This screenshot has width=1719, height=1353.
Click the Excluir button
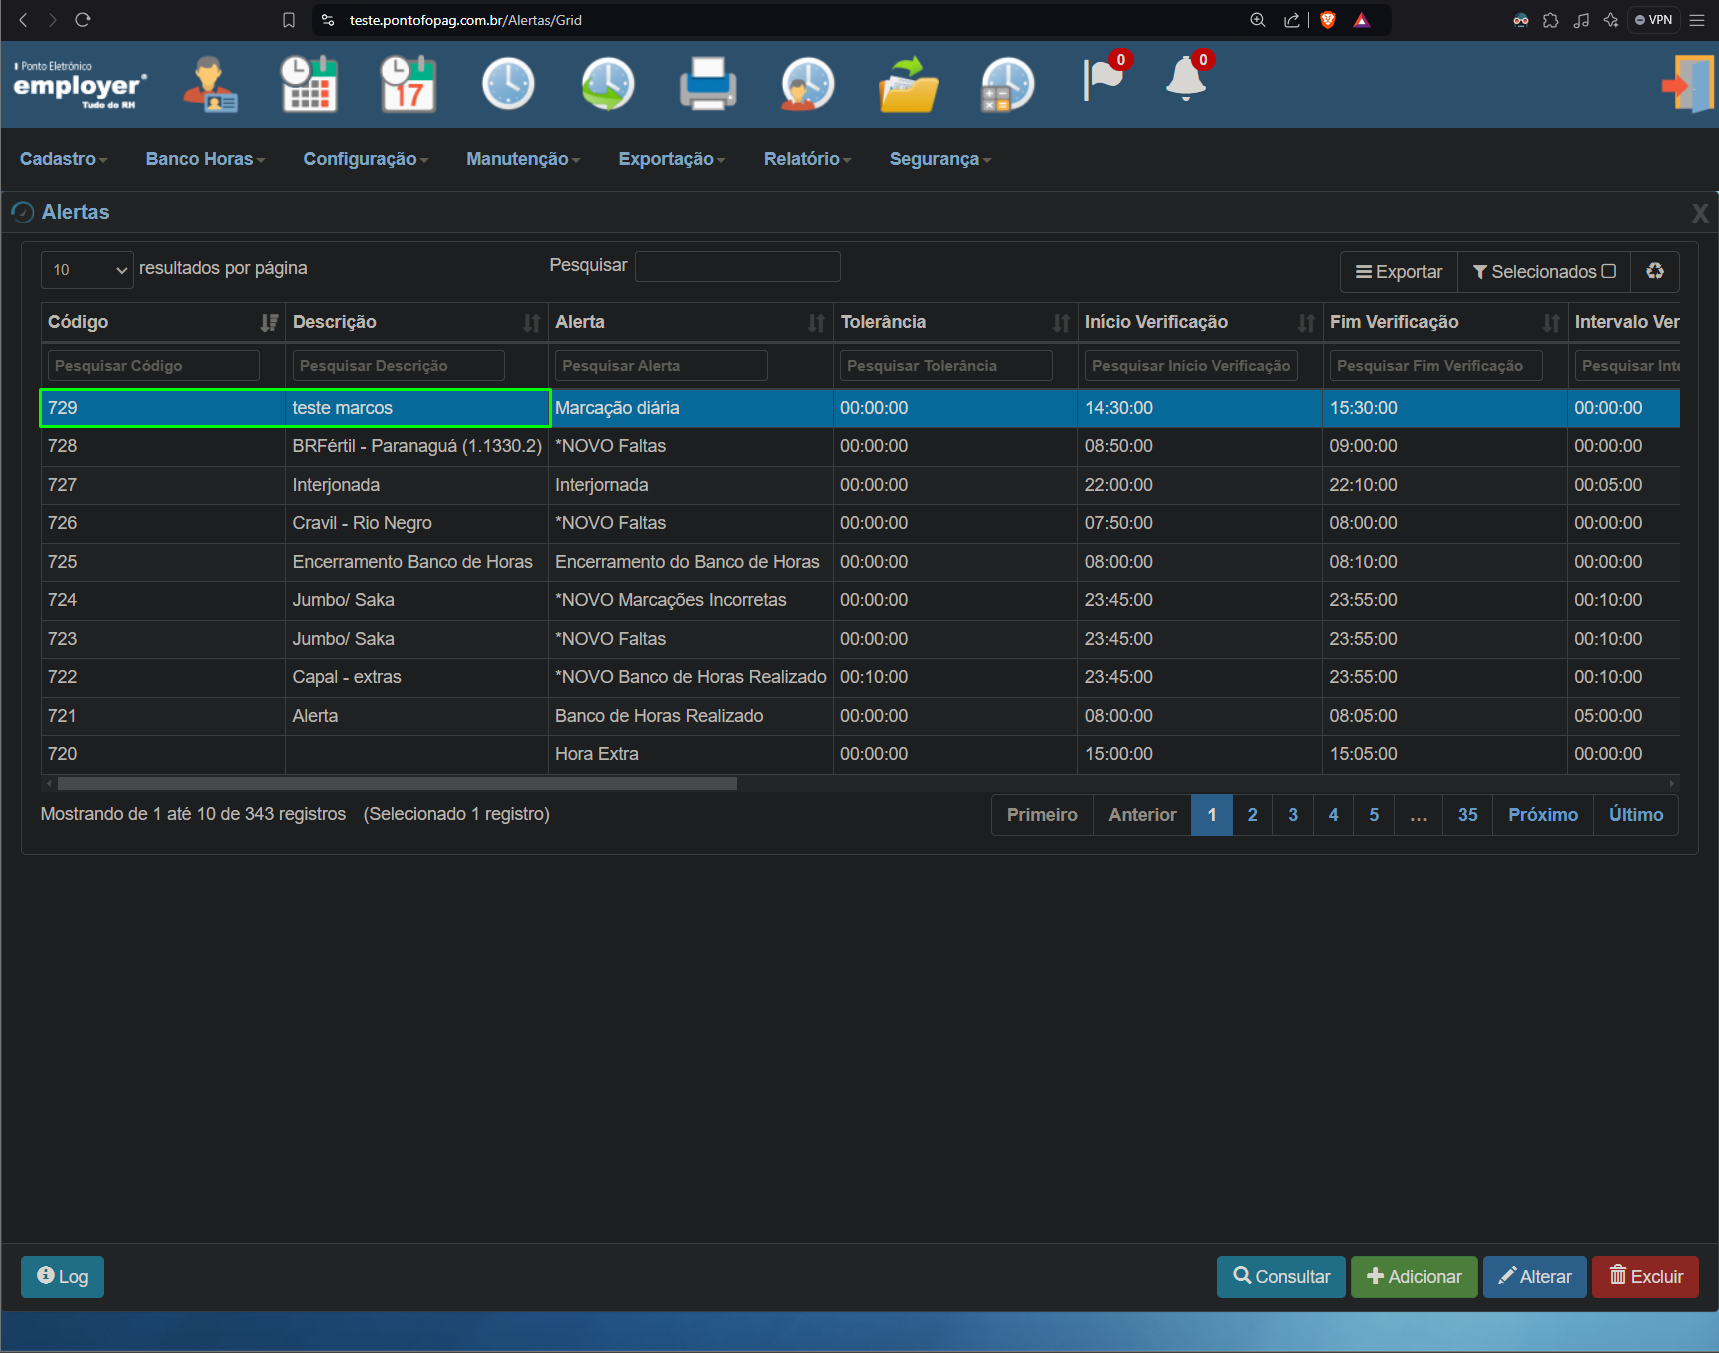tap(1645, 1276)
